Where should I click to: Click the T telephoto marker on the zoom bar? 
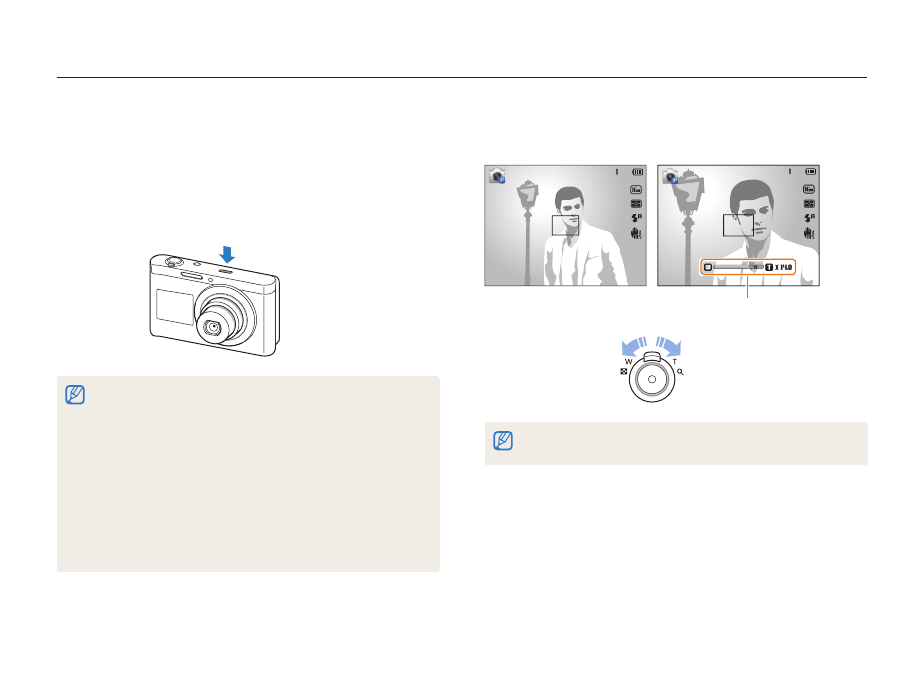click(x=769, y=267)
